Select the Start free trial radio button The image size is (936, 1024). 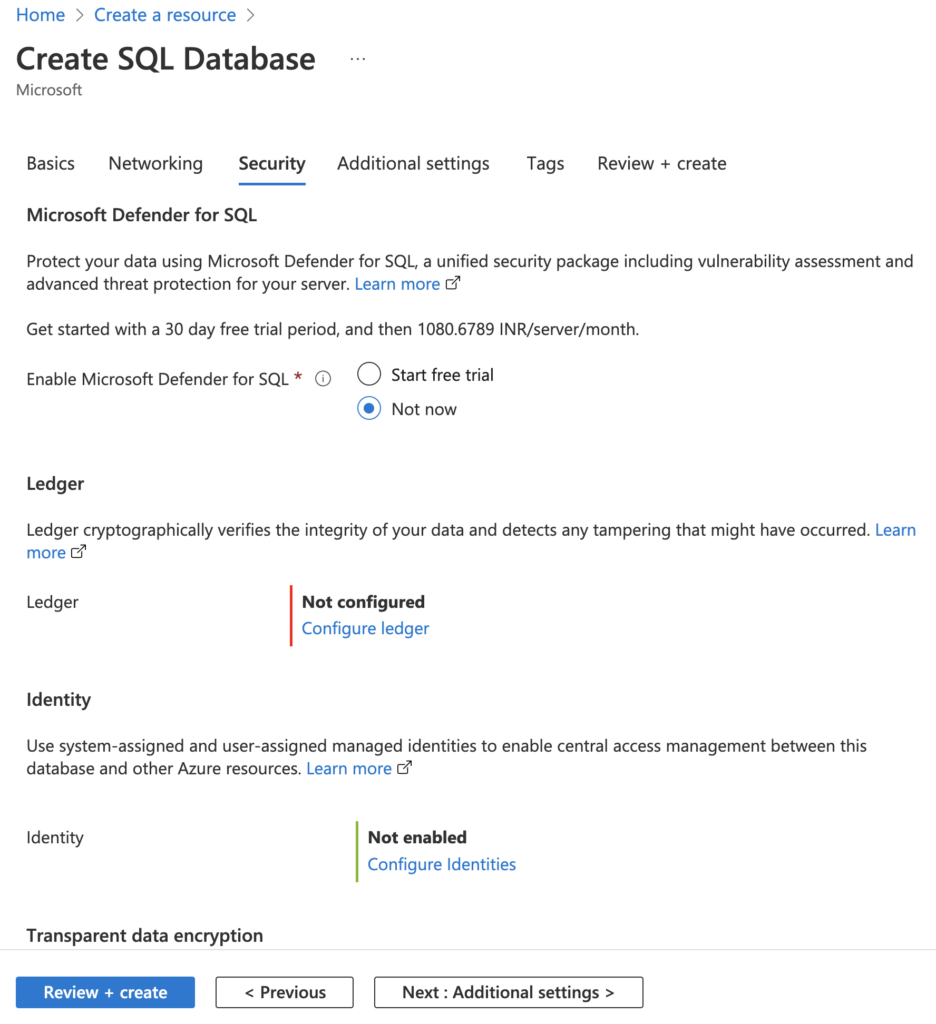point(369,375)
